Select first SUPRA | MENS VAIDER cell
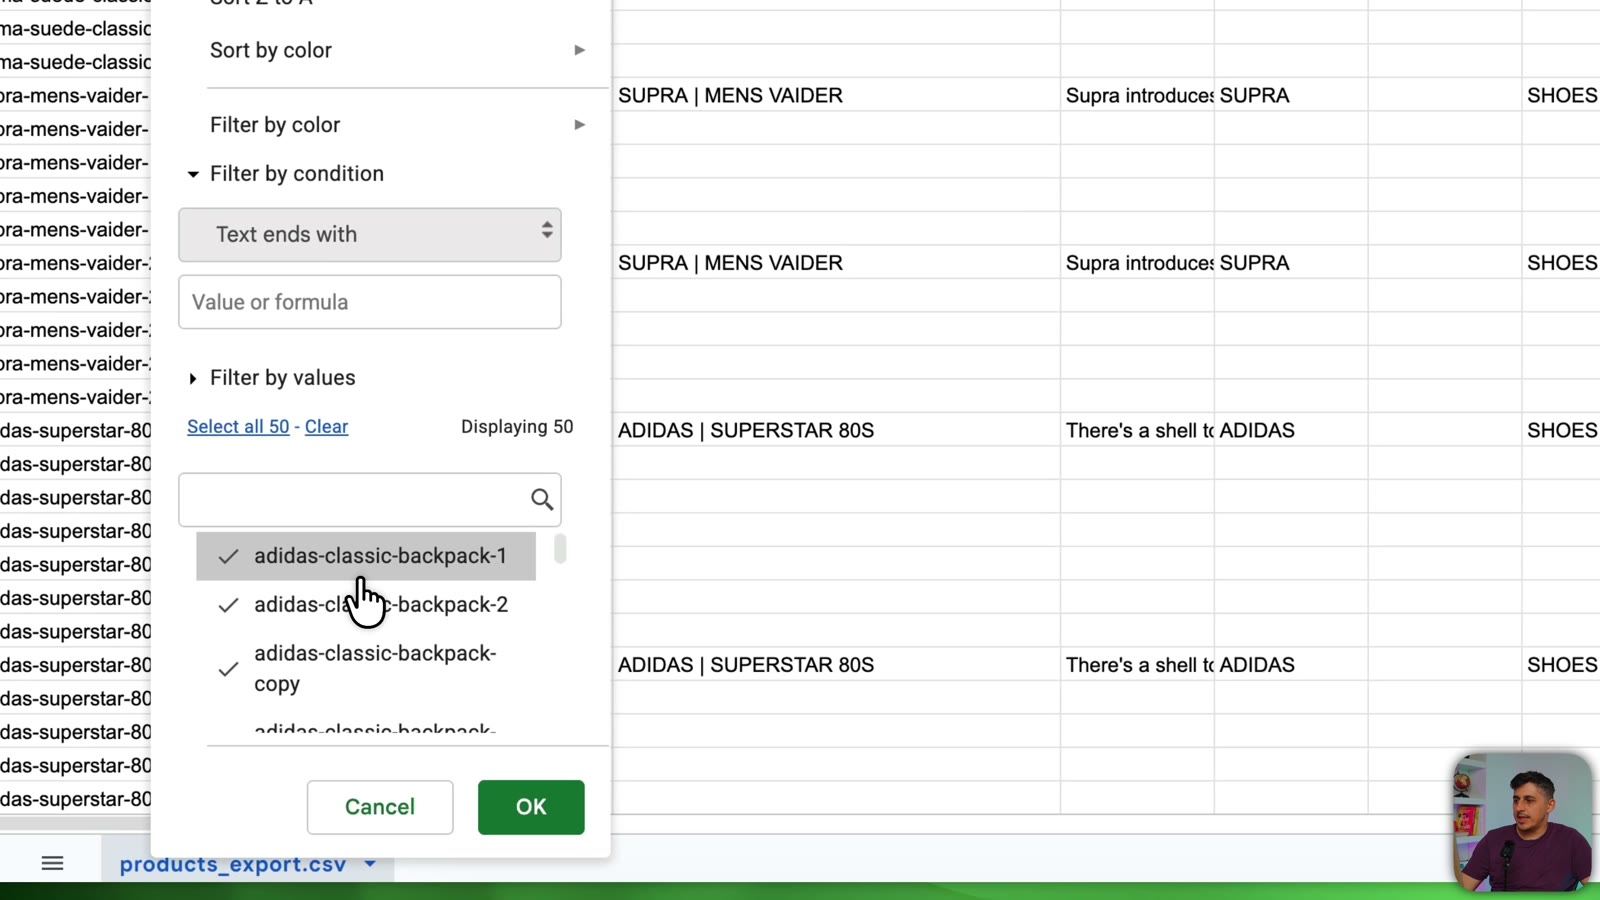The width and height of the screenshot is (1600, 900). 837,95
